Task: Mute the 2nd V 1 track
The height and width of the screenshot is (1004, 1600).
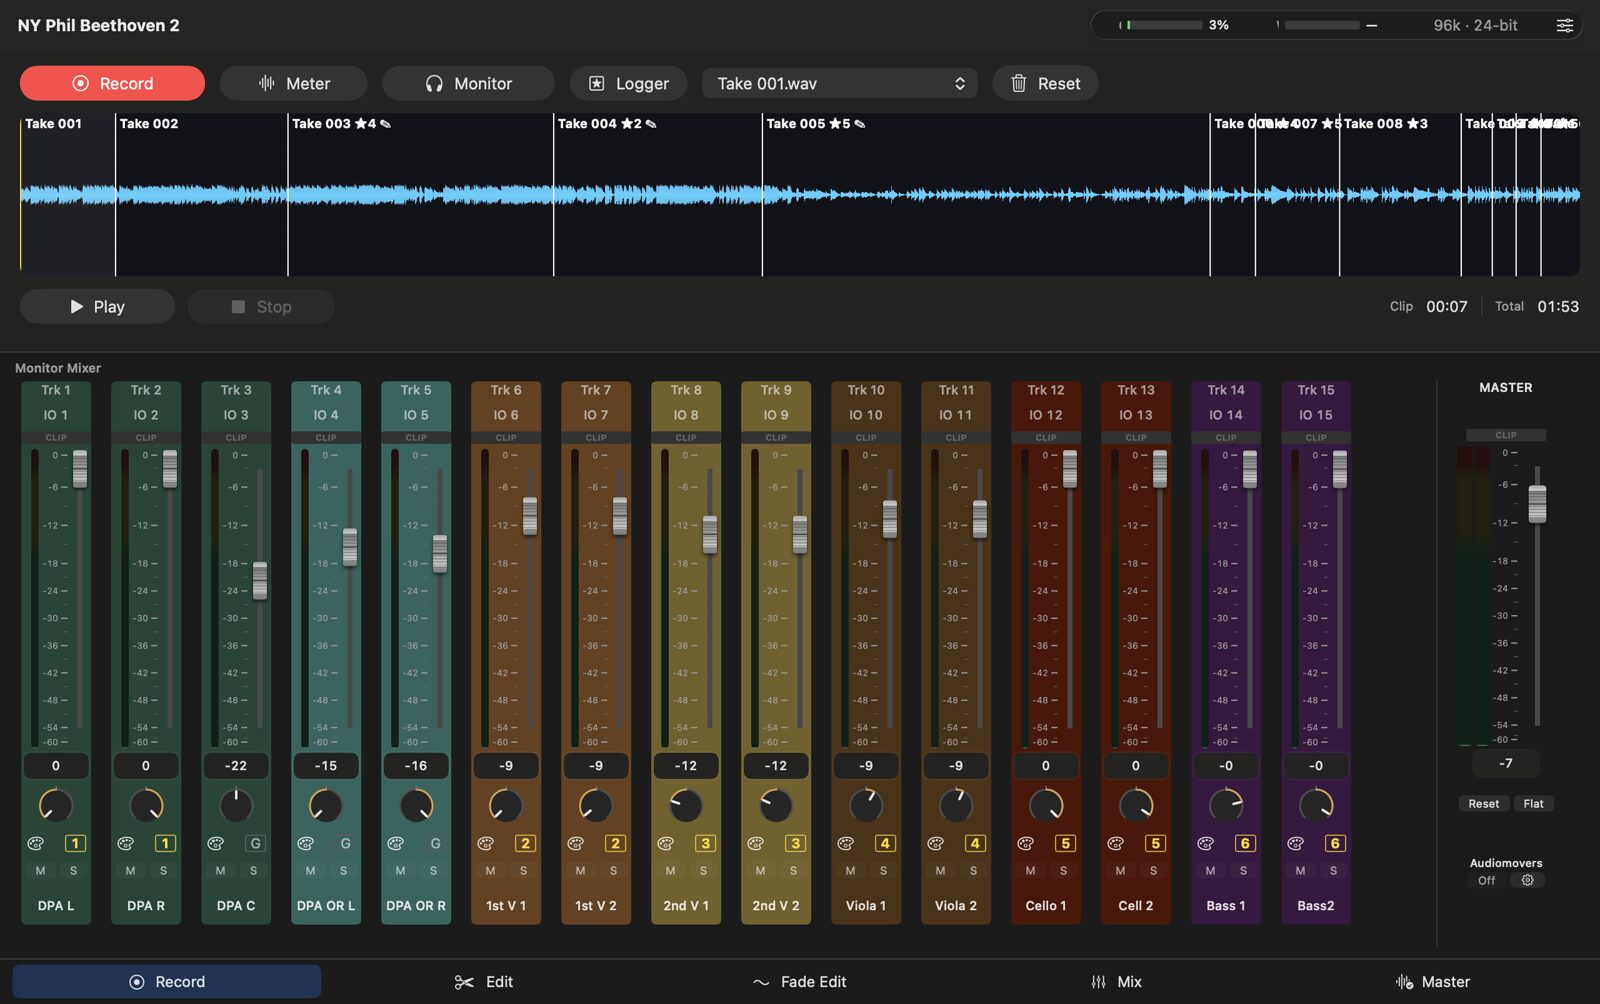Action: tap(670, 871)
